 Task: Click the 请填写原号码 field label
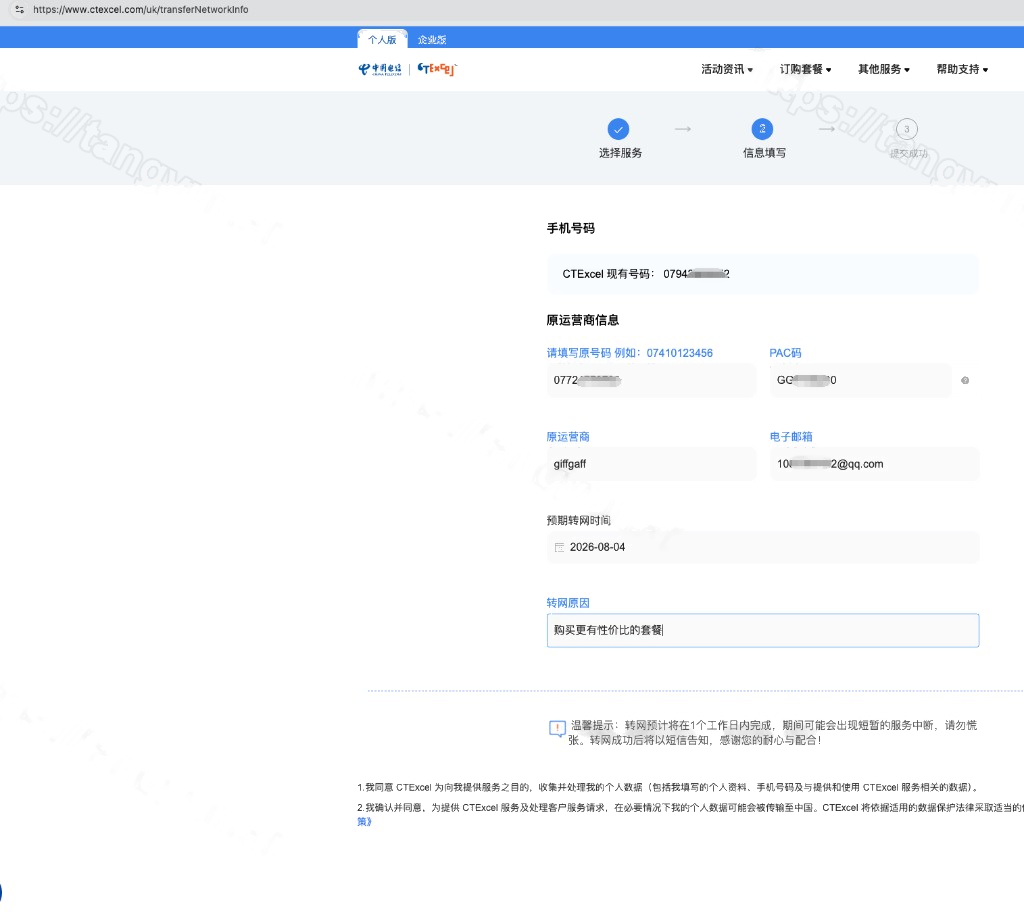pyautogui.click(x=630, y=353)
